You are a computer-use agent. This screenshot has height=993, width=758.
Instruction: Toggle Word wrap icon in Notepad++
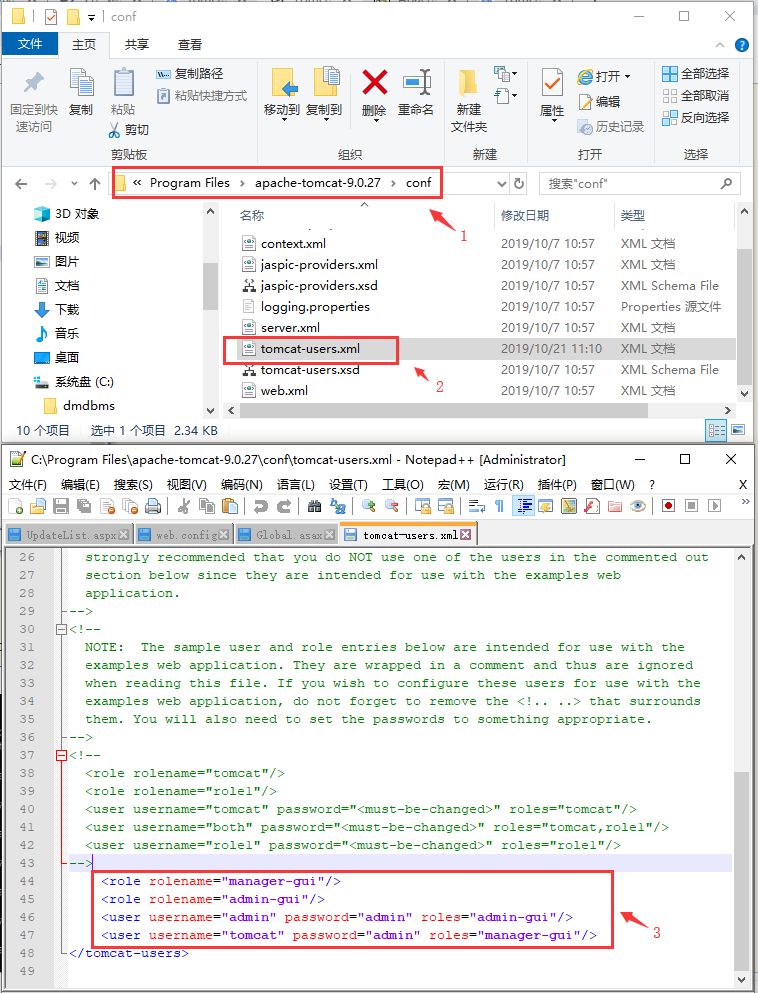[477, 505]
